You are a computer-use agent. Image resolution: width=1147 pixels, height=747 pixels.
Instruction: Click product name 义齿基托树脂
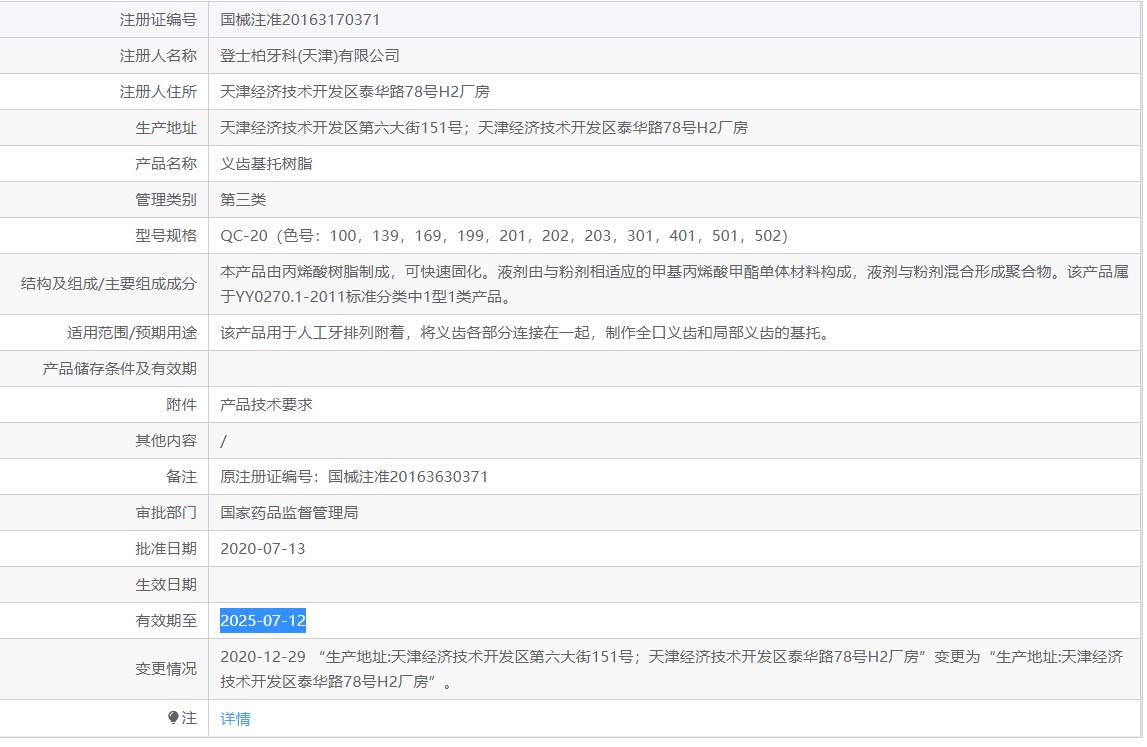coord(266,163)
